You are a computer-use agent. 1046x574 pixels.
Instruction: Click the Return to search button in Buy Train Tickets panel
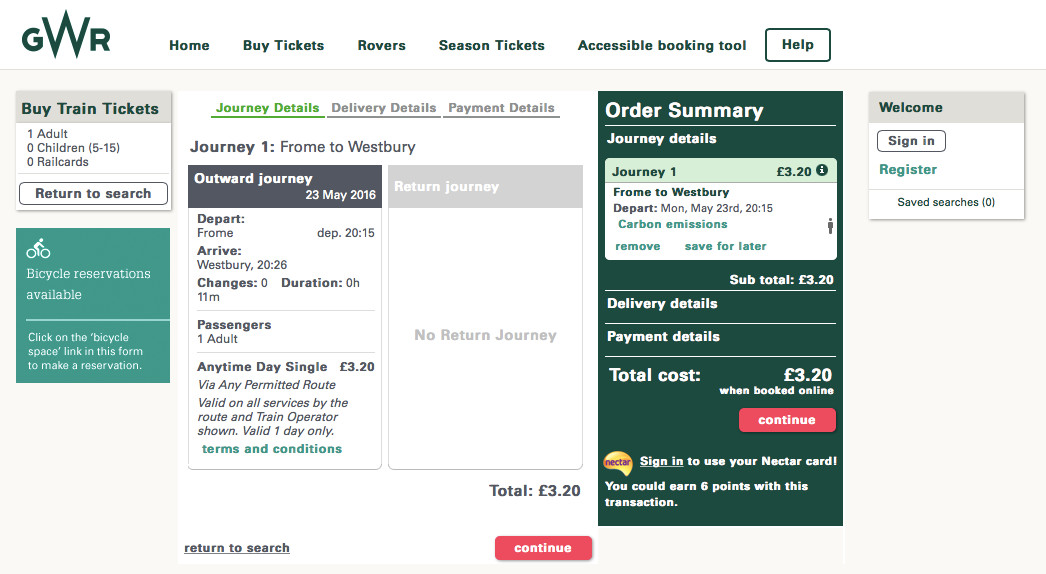93,194
